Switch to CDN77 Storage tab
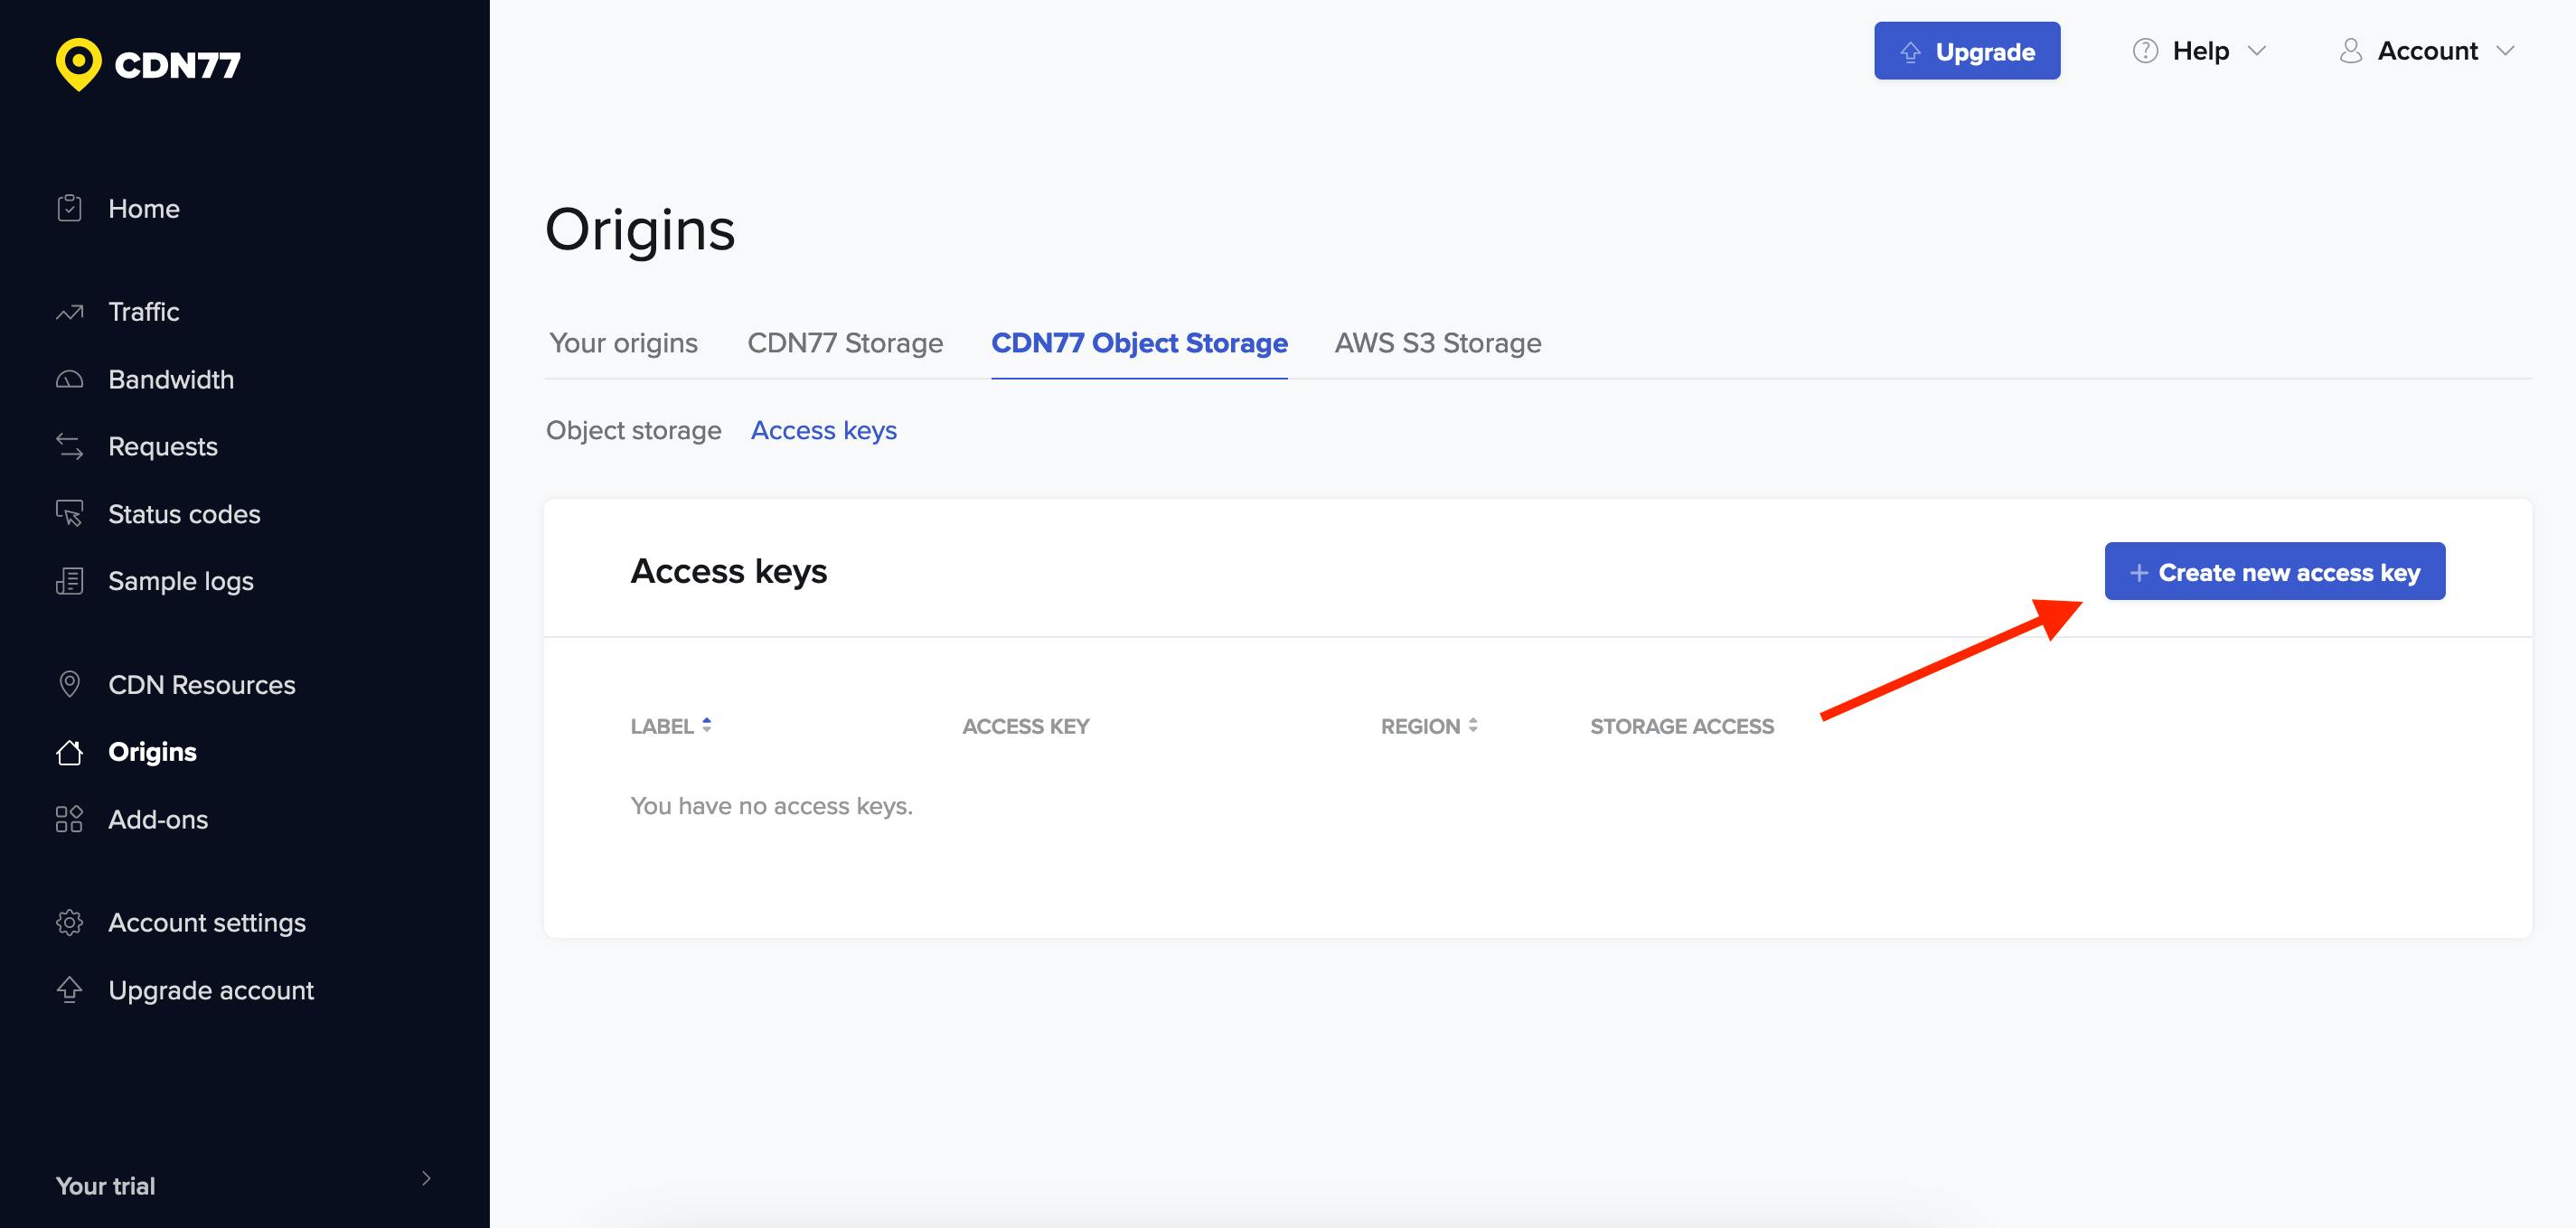 845,343
